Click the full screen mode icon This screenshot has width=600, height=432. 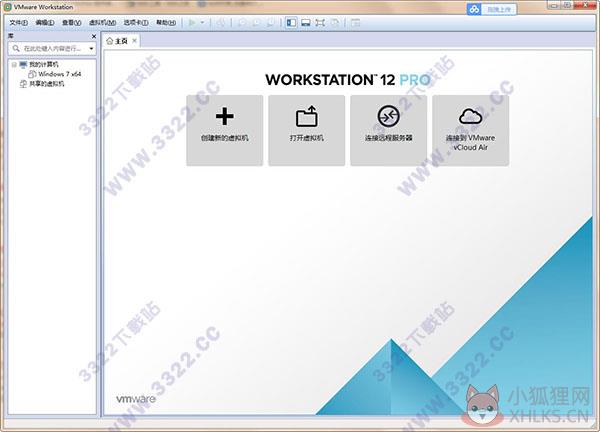(320, 23)
